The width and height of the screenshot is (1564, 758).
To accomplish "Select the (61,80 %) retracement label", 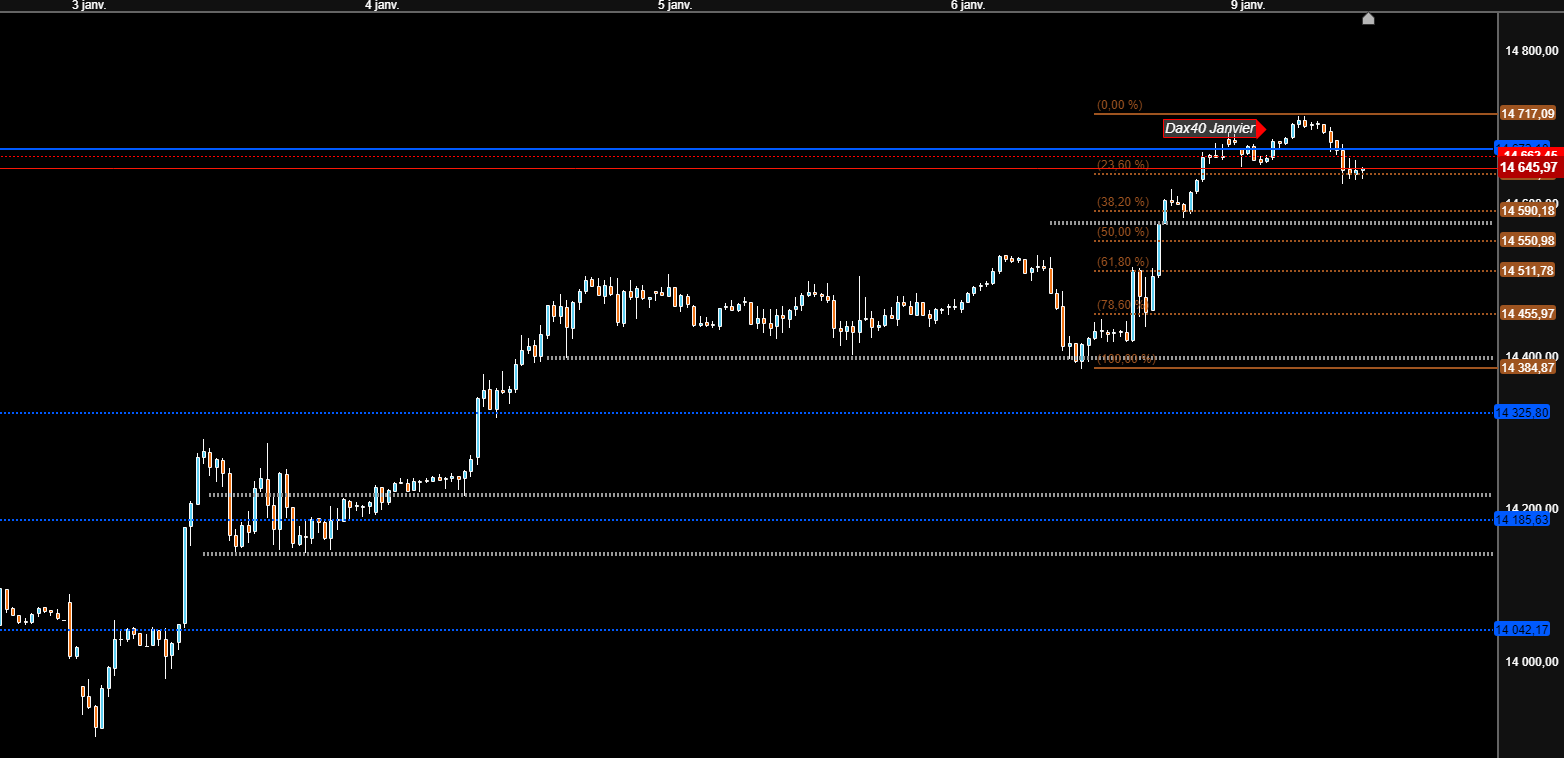I will click(1123, 262).
